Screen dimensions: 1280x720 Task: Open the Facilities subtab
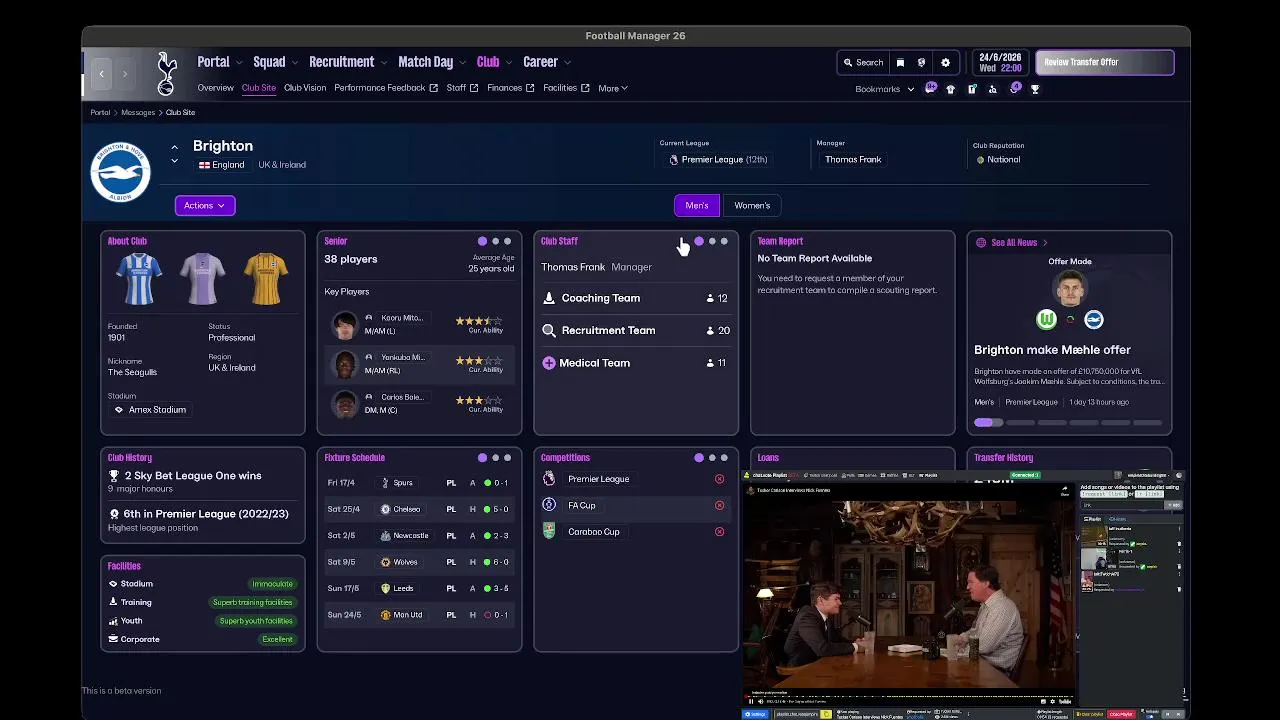tap(566, 88)
